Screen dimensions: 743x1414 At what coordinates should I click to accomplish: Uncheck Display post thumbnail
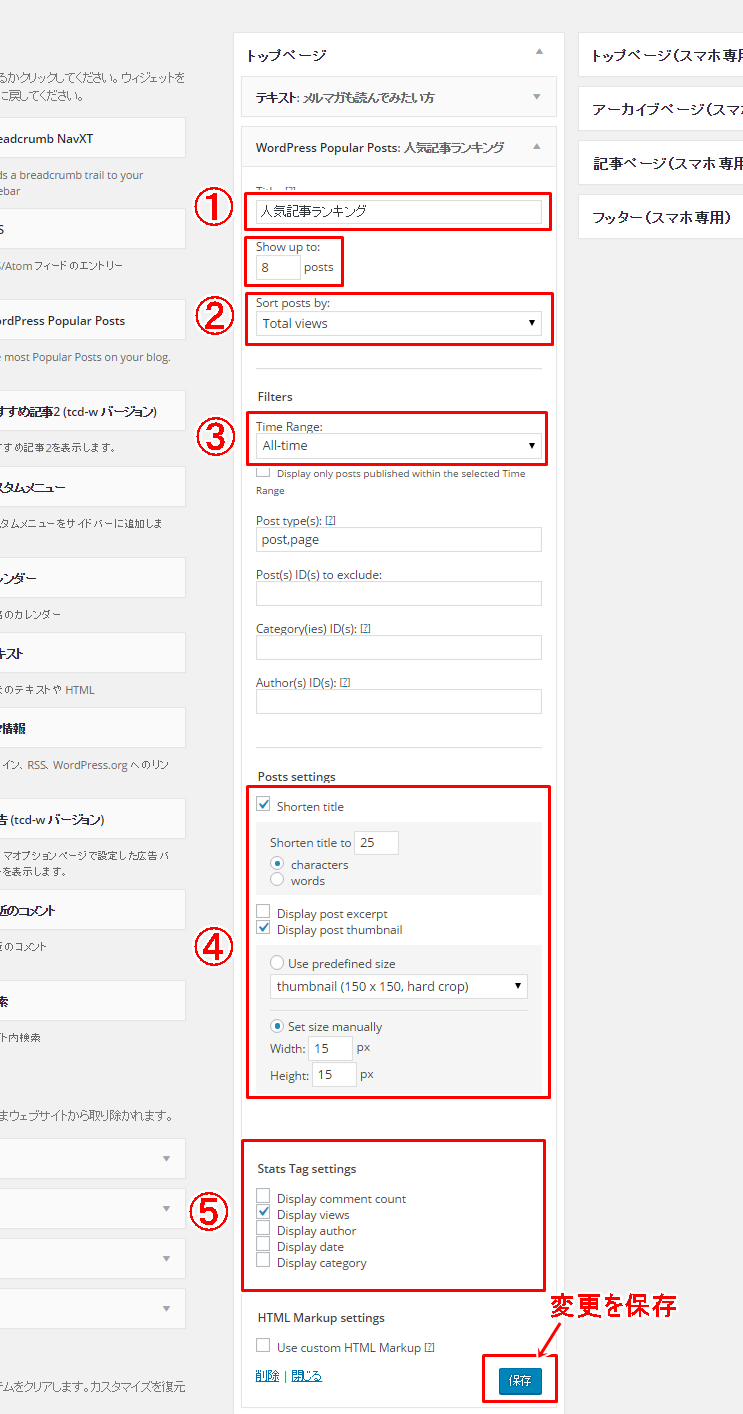coord(264,928)
